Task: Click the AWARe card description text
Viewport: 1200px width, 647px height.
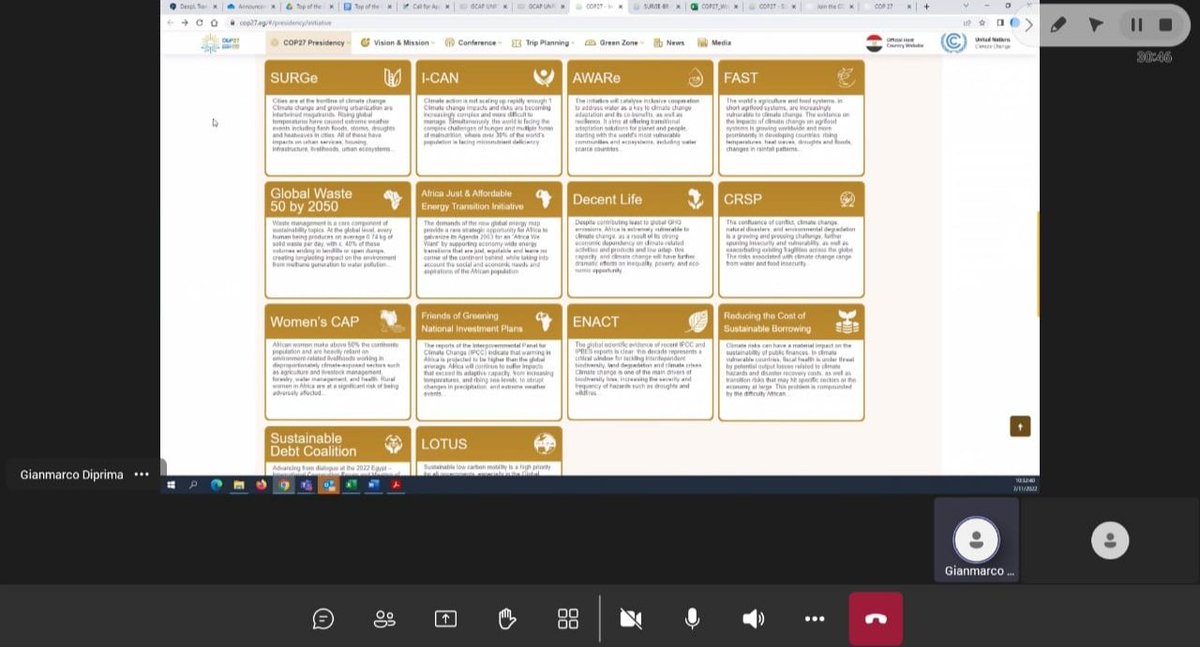Action: pyautogui.click(x=638, y=124)
